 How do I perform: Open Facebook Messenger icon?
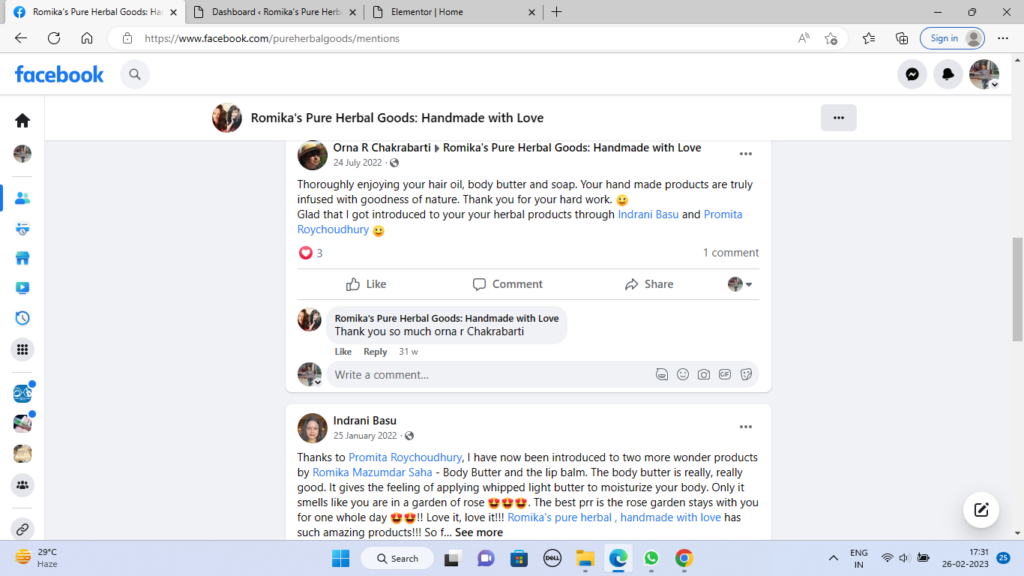[x=912, y=74]
